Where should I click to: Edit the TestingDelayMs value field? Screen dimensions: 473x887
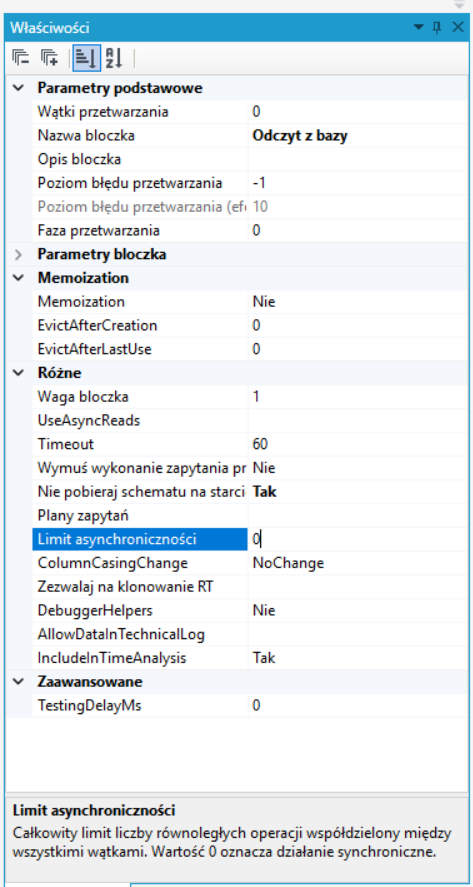point(357,706)
